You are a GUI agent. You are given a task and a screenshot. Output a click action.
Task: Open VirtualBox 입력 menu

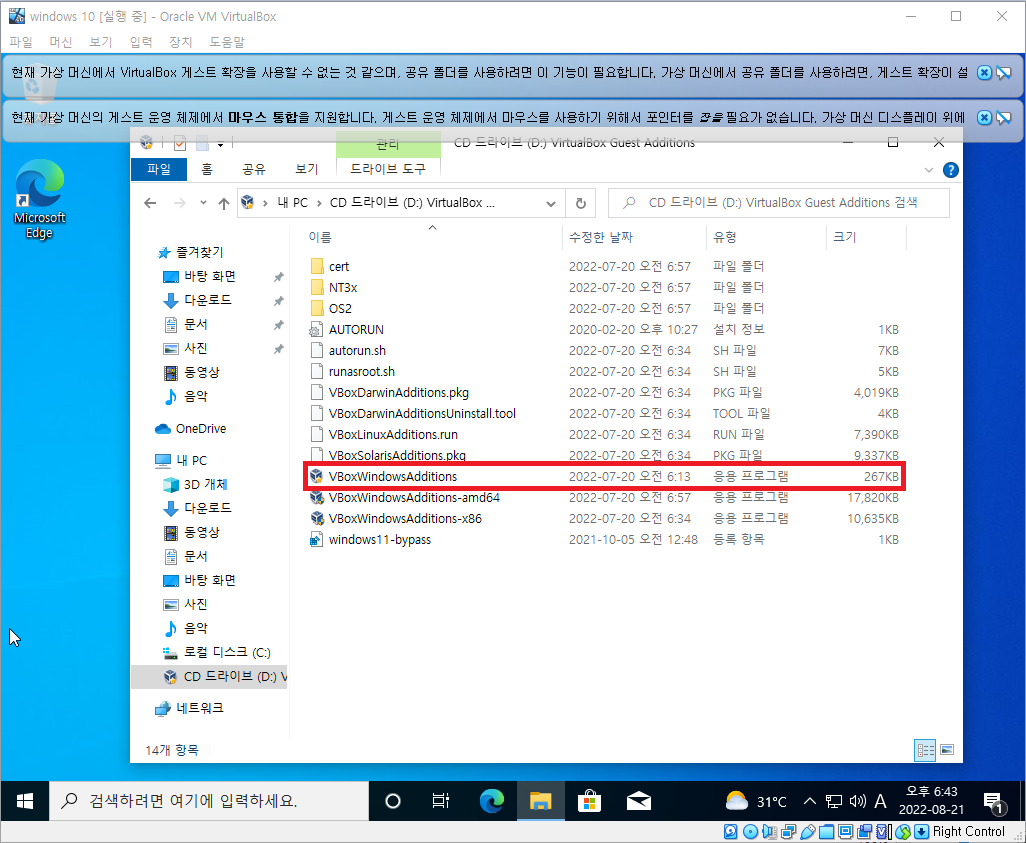(x=141, y=42)
